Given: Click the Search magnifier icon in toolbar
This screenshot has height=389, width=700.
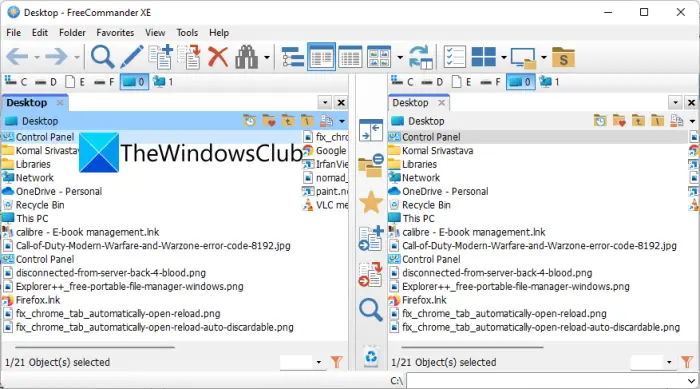Looking at the screenshot, I should pyautogui.click(x=102, y=57).
